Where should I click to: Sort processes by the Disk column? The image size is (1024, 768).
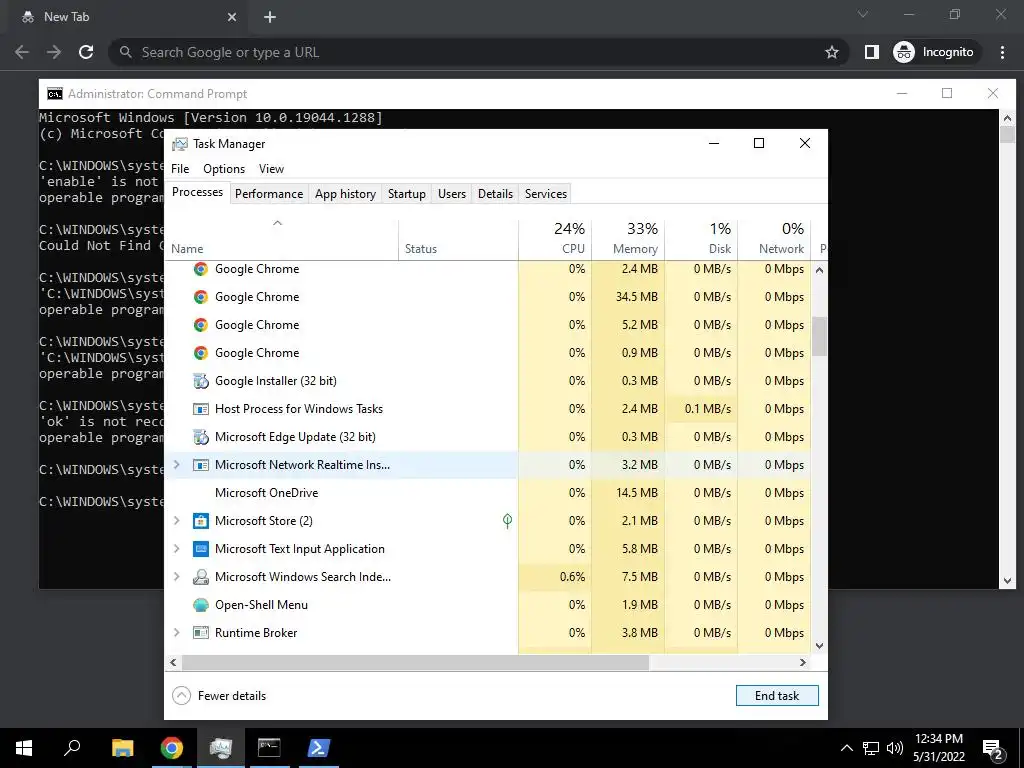(x=701, y=238)
